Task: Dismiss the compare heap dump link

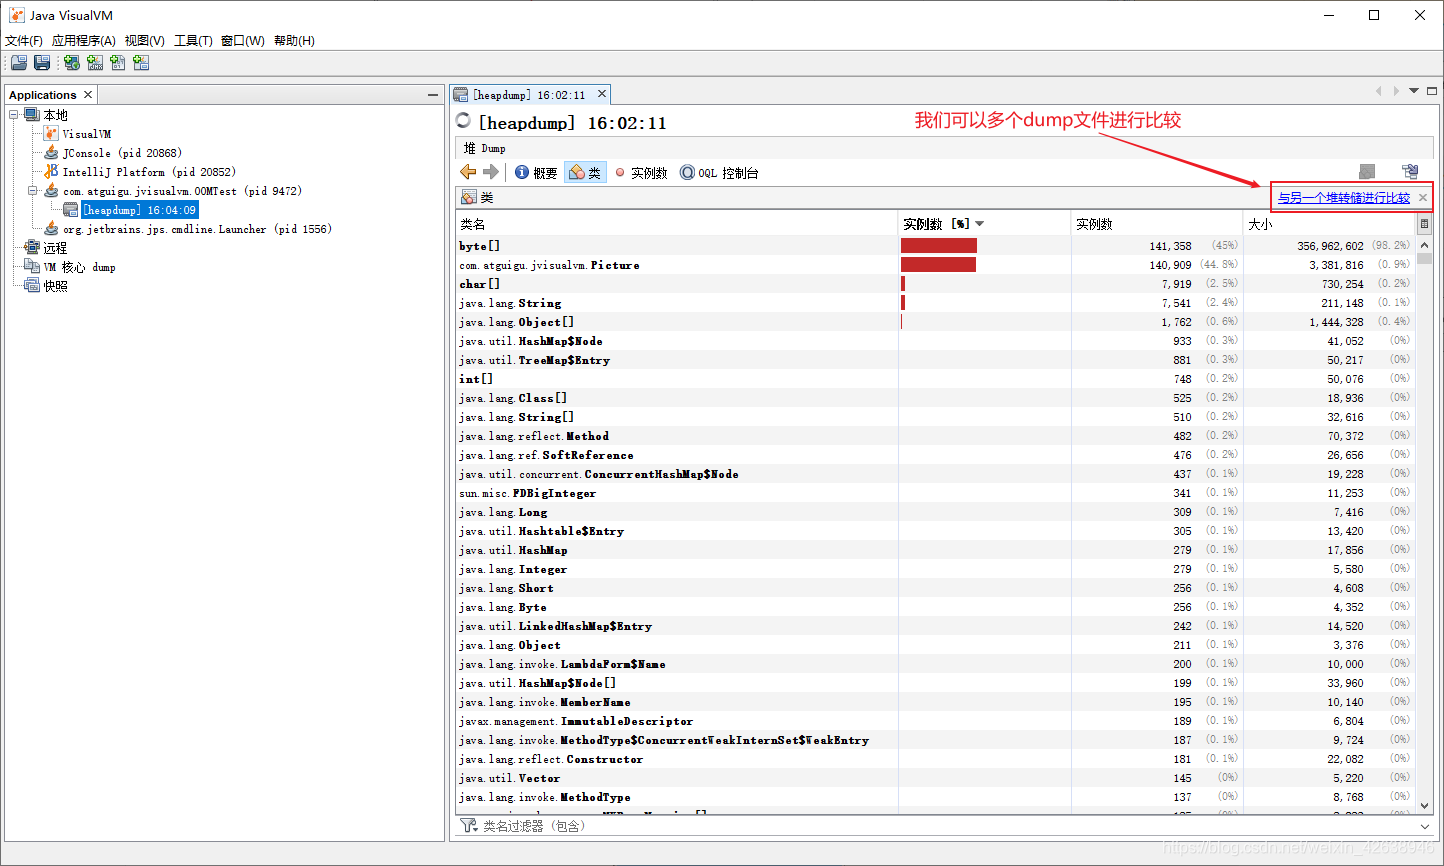Action: pyautogui.click(x=1423, y=198)
